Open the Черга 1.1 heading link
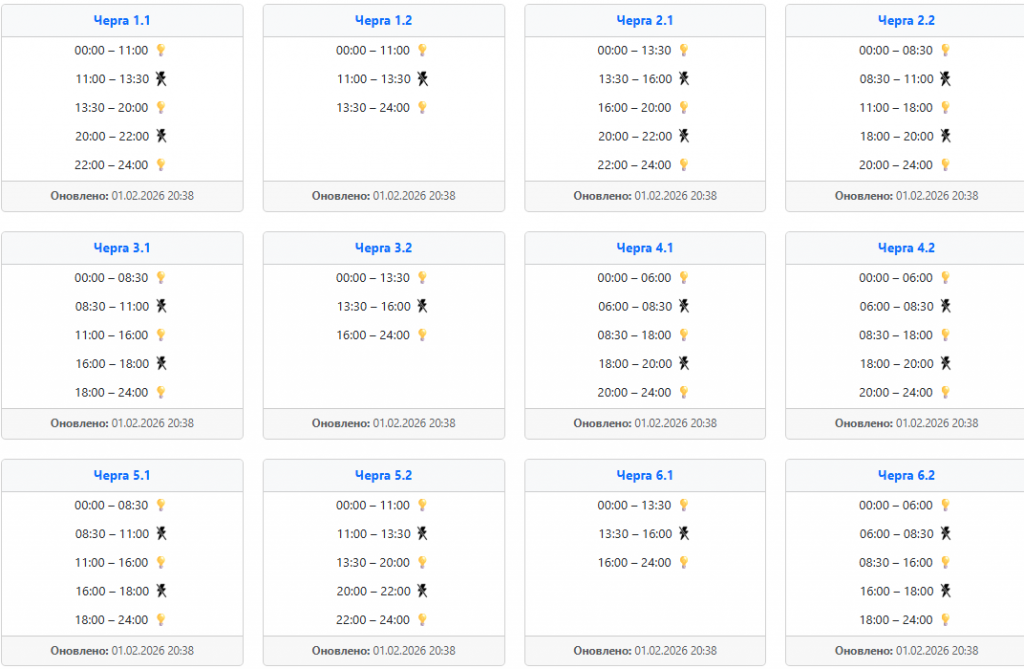This screenshot has width=1024, height=669. [x=122, y=21]
